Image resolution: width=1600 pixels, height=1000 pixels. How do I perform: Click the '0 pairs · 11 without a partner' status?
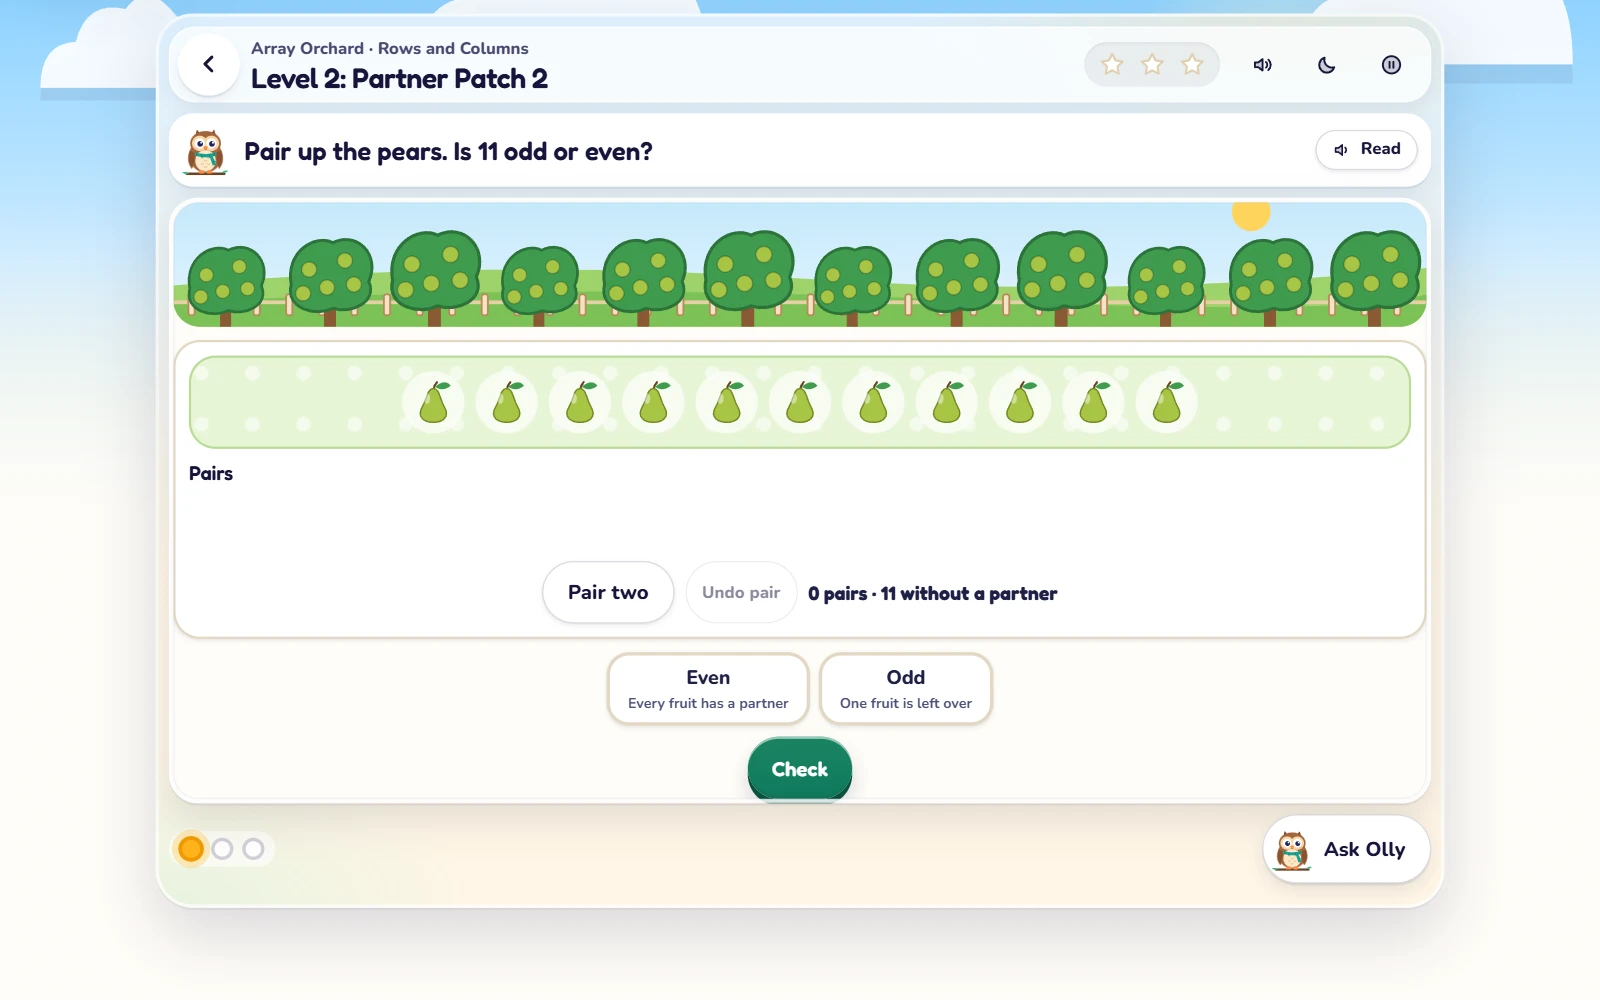coord(932,593)
